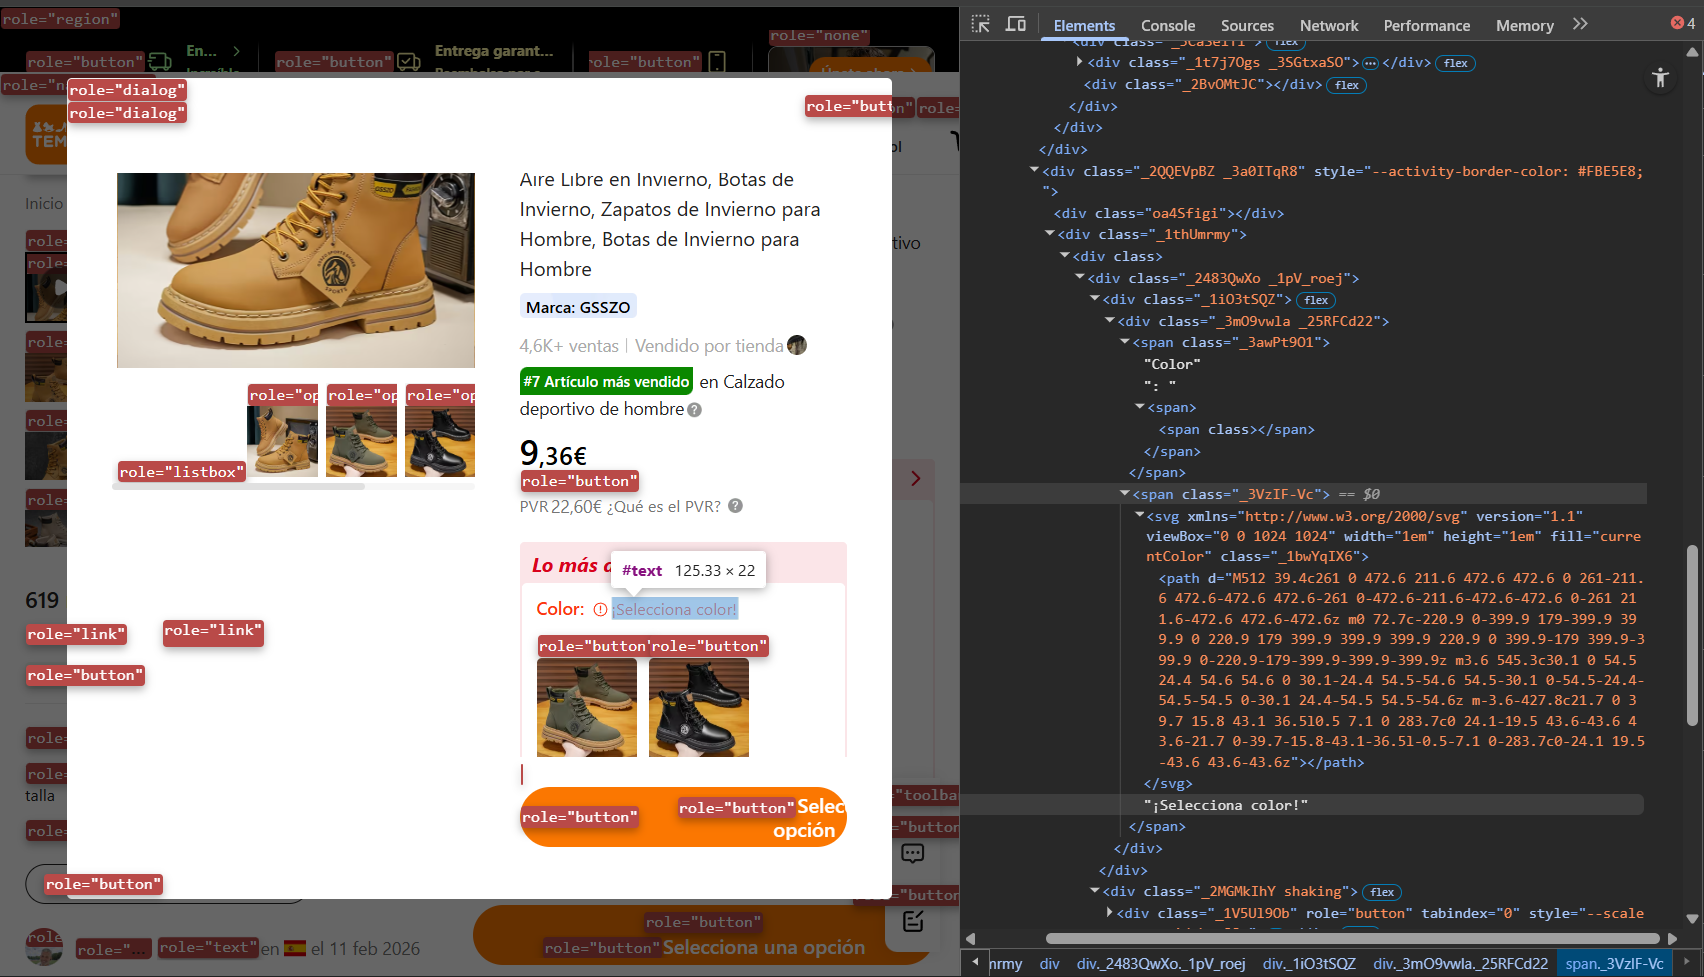Open the Network tab

coord(1328,26)
